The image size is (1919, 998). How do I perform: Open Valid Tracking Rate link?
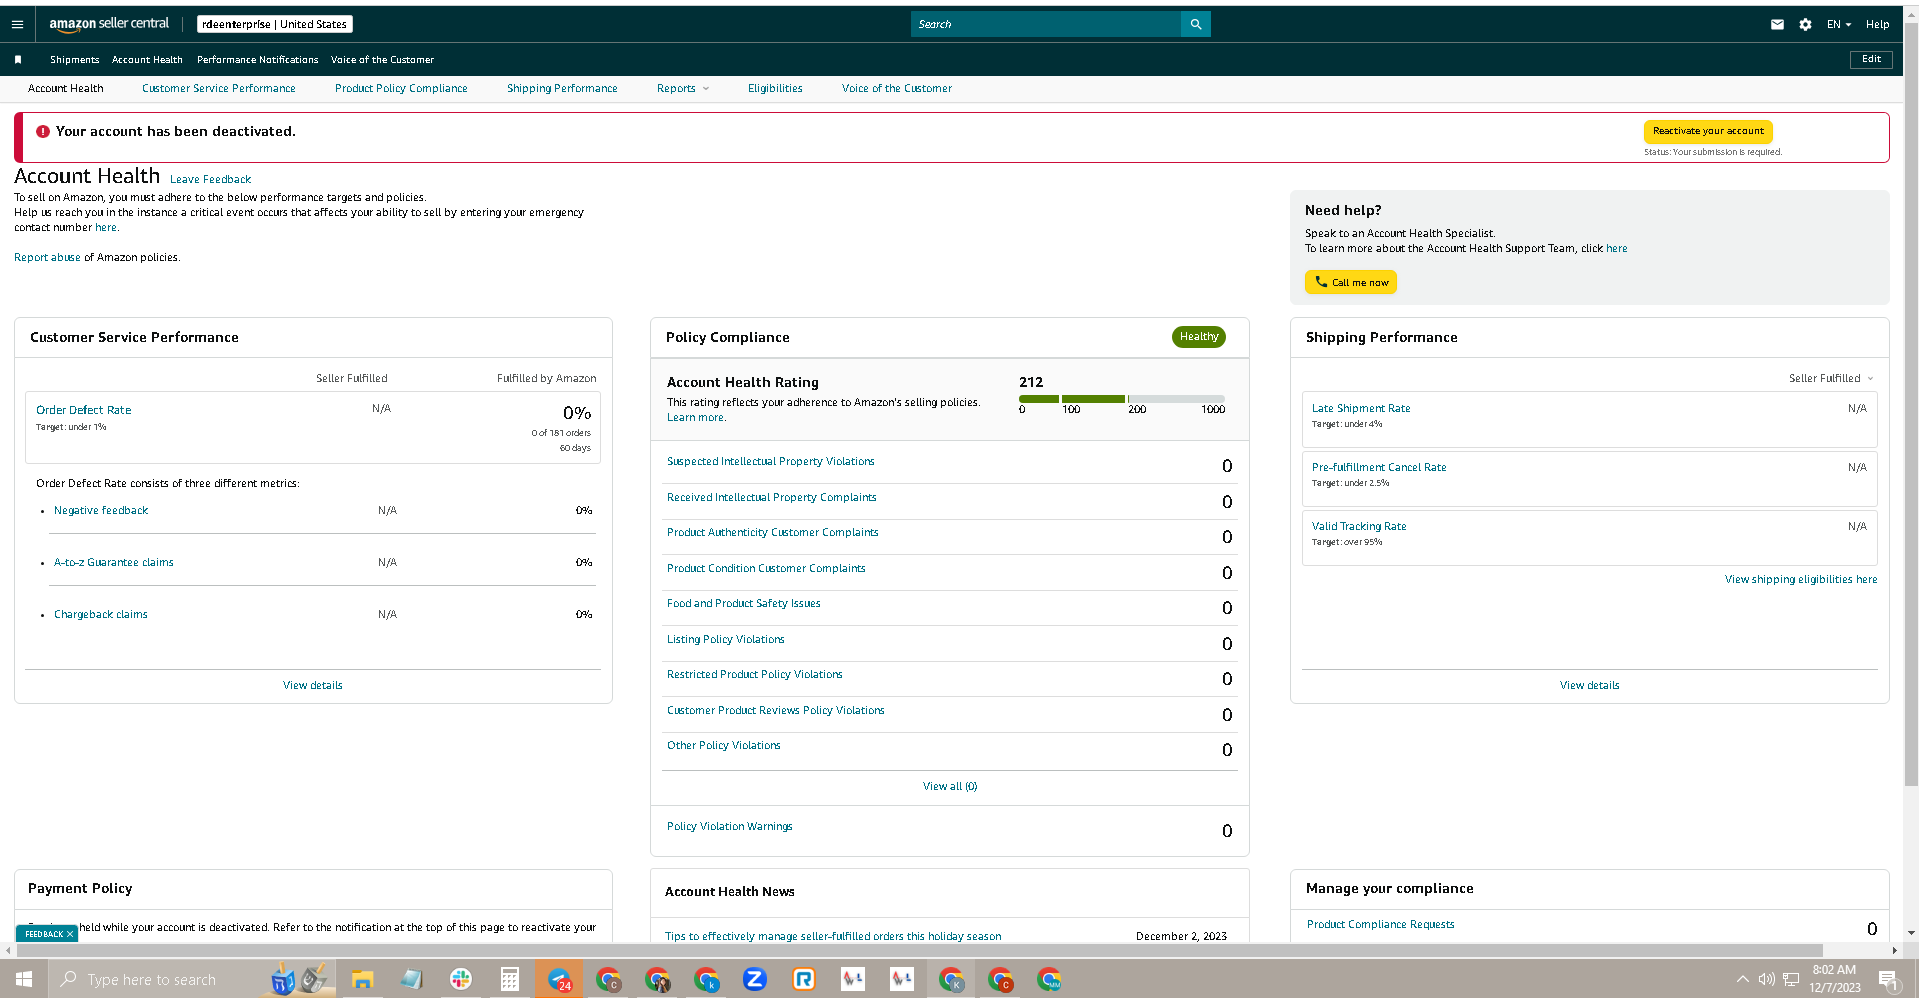[x=1359, y=526]
